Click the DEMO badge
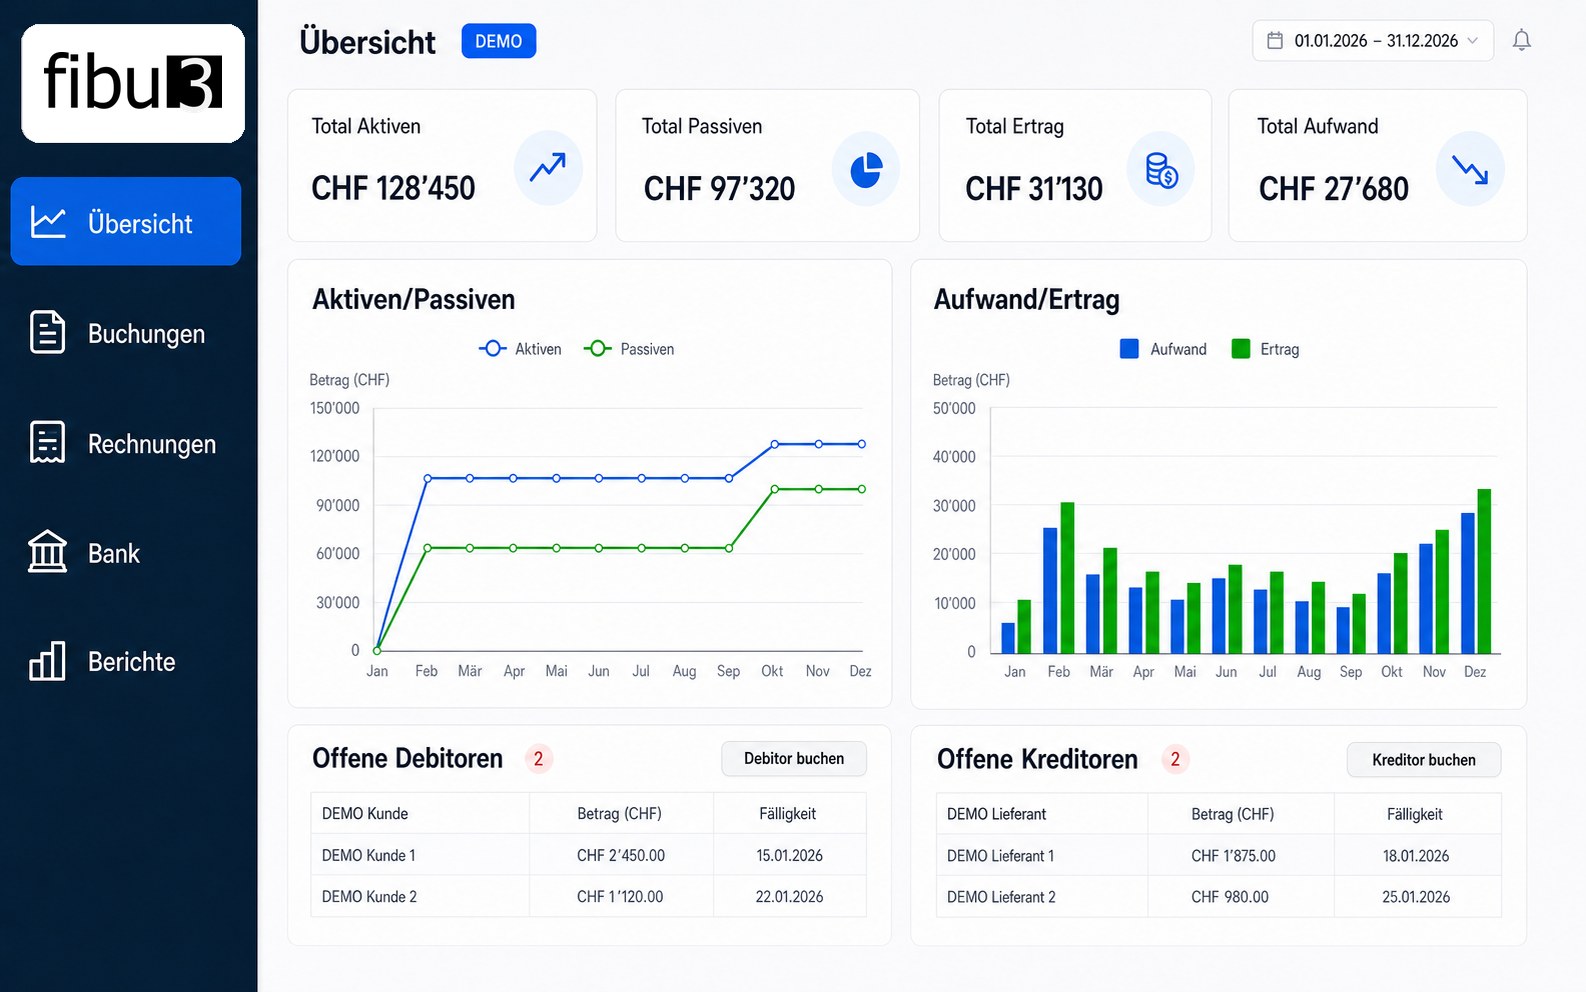Screen dimensions: 1586x992 tap(499, 41)
